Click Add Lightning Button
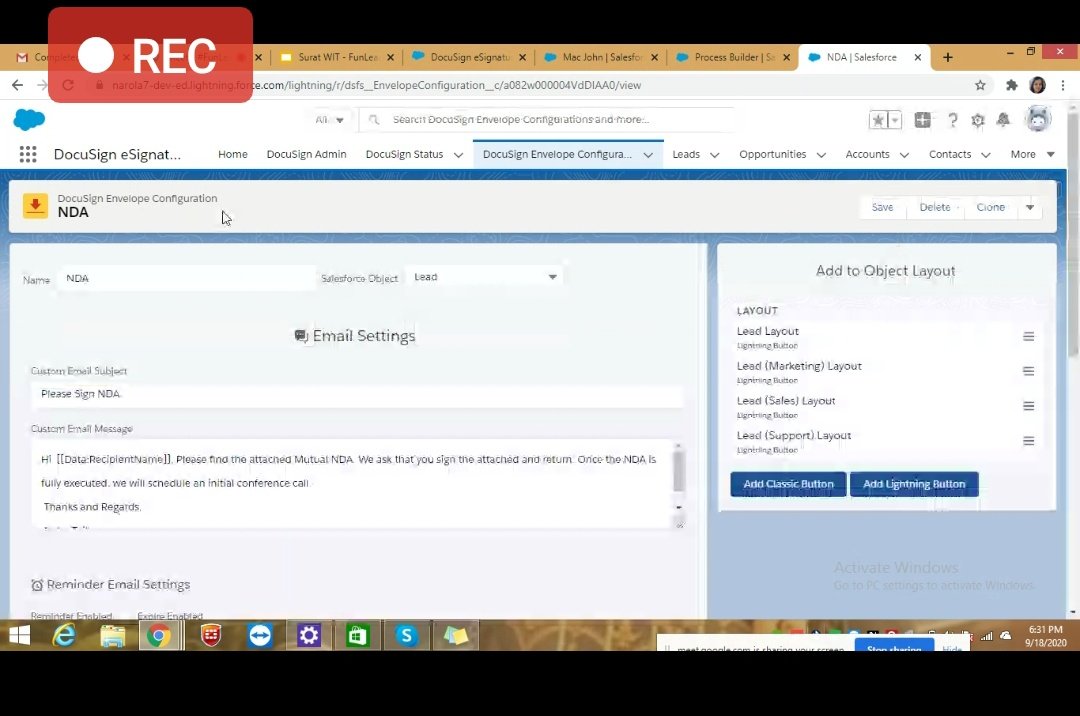Viewport: 1080px width, 716px height. pyautogui.click(x=914, y=484)
